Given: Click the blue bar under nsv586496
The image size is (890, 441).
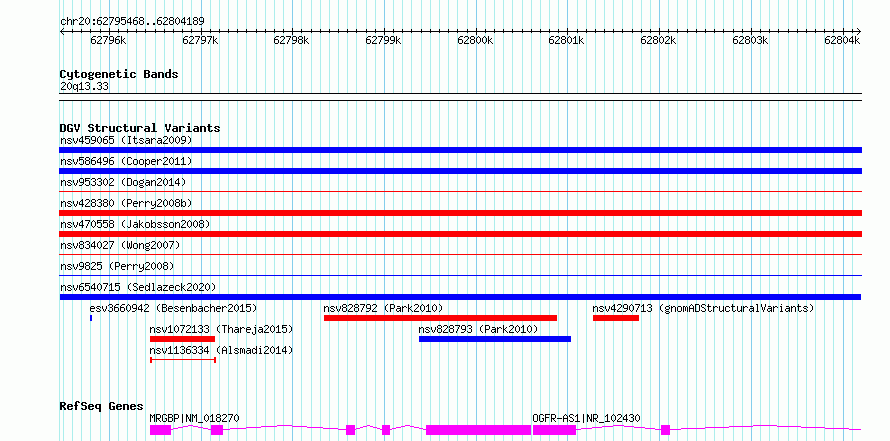Looking at the screenshot, I should [460, 171].
